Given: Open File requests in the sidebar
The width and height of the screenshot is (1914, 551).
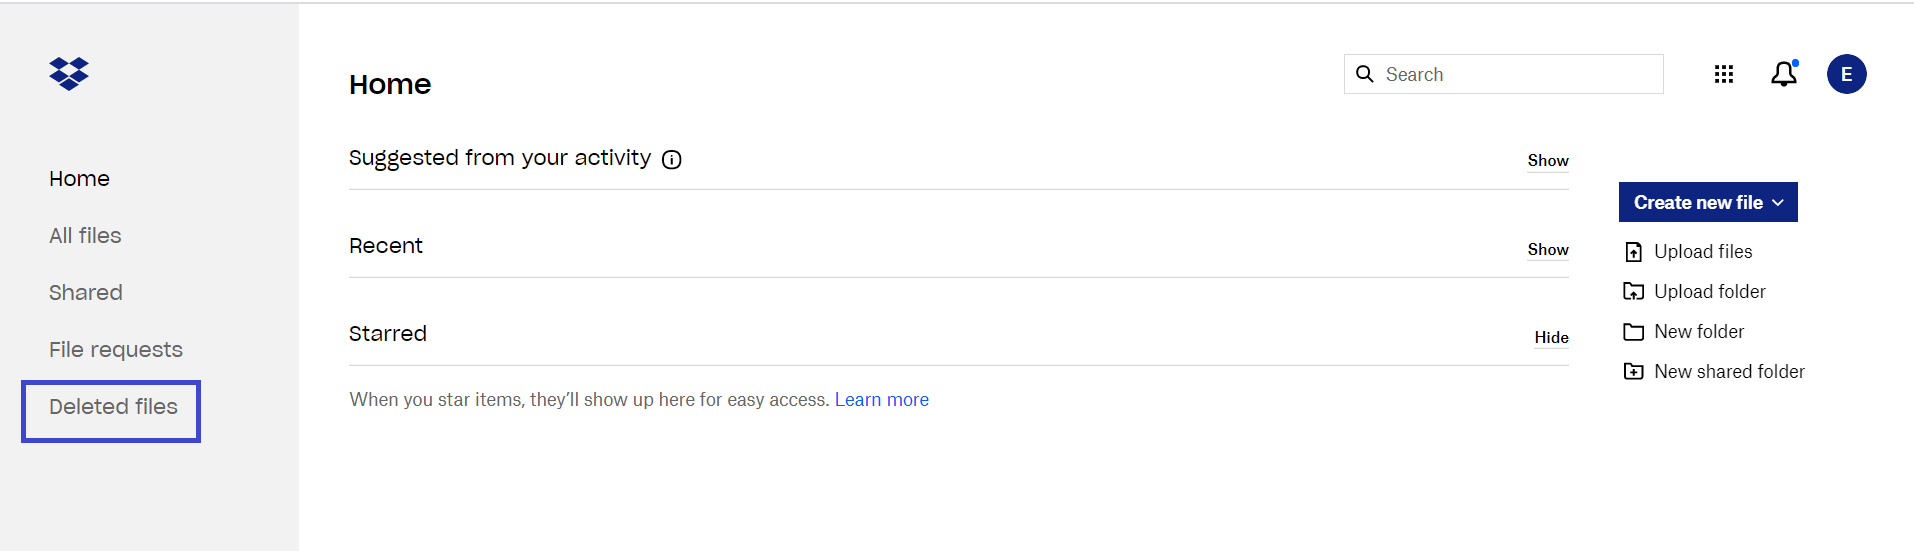Looking at the screenshot, I should (116, 350).
